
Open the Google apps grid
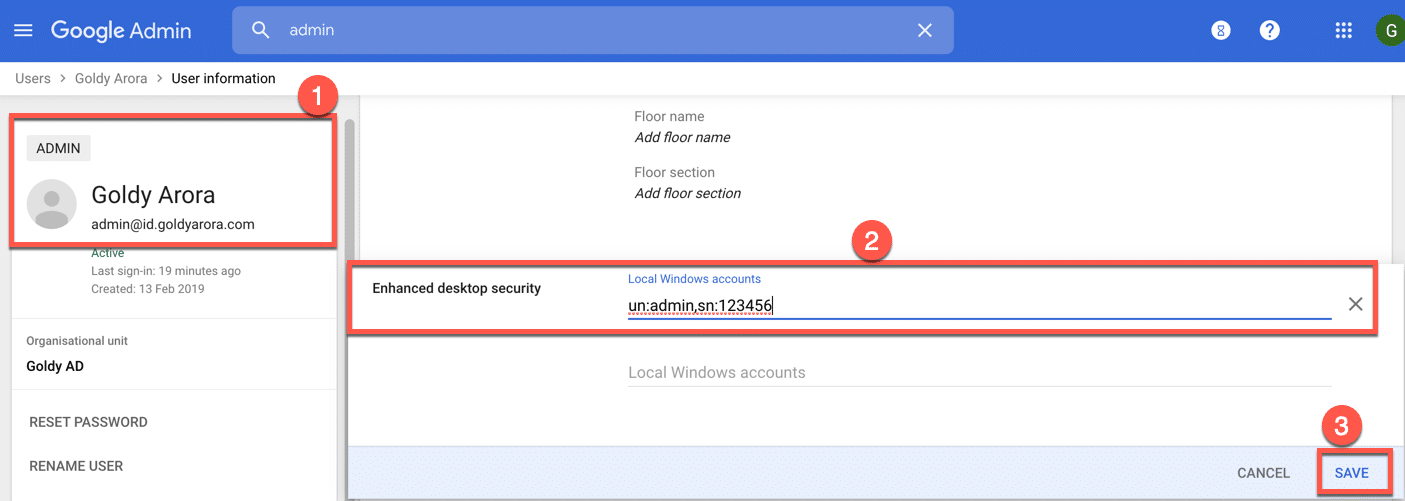pyautogui.click(x=1344, y=30)
